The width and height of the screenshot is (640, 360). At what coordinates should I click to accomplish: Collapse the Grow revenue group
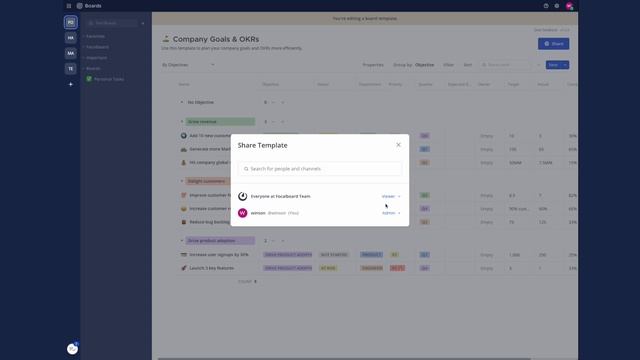[x=182, y=122]
